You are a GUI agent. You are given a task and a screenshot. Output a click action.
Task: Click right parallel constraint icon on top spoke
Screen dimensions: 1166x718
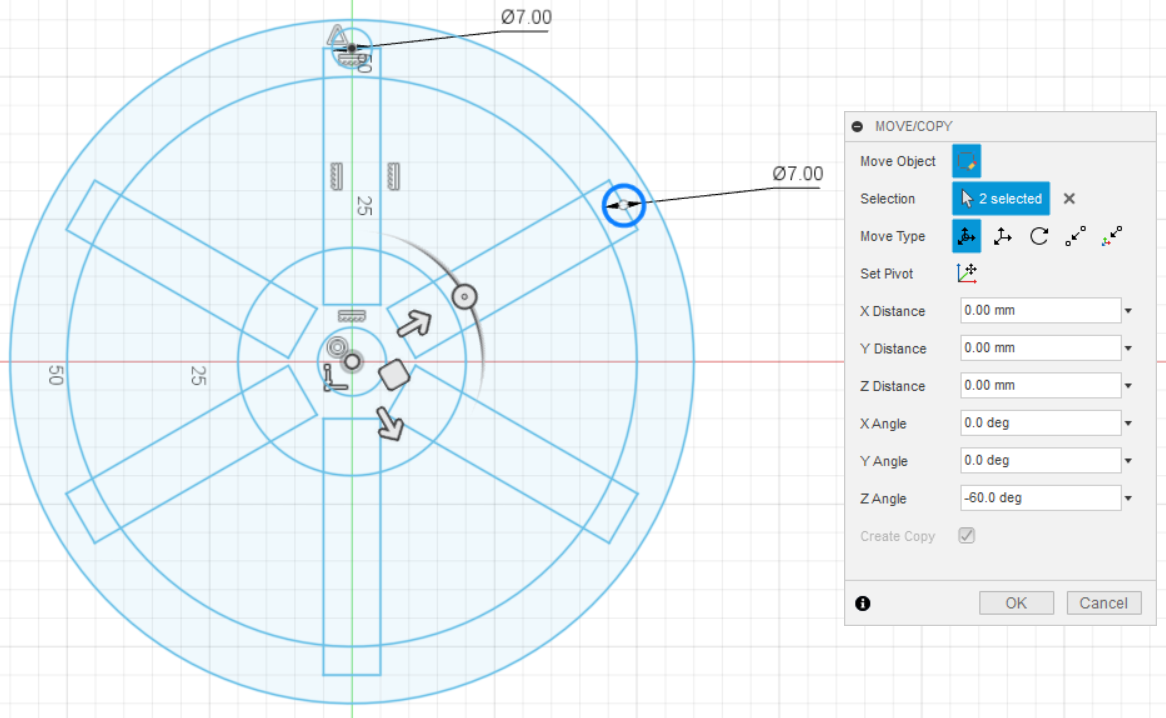[x=393, y=177]
